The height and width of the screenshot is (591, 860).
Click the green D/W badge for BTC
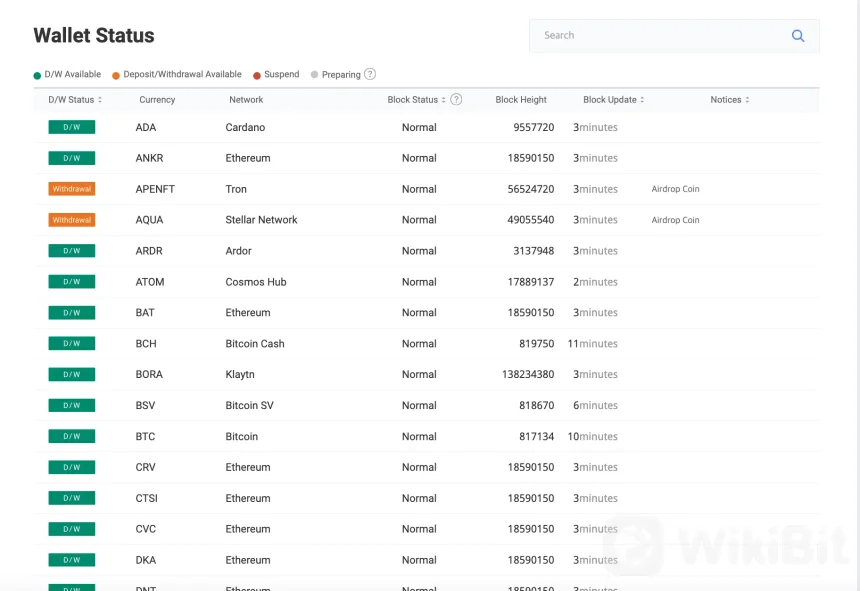72,436
